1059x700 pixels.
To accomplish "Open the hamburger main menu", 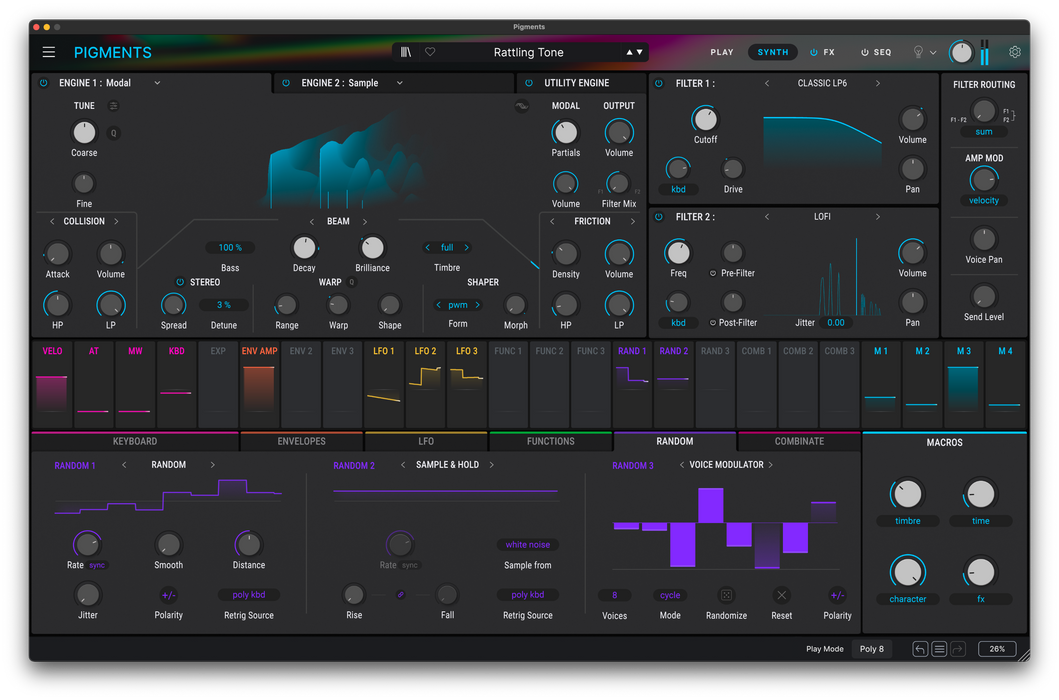I will click(x=48, y=52).
